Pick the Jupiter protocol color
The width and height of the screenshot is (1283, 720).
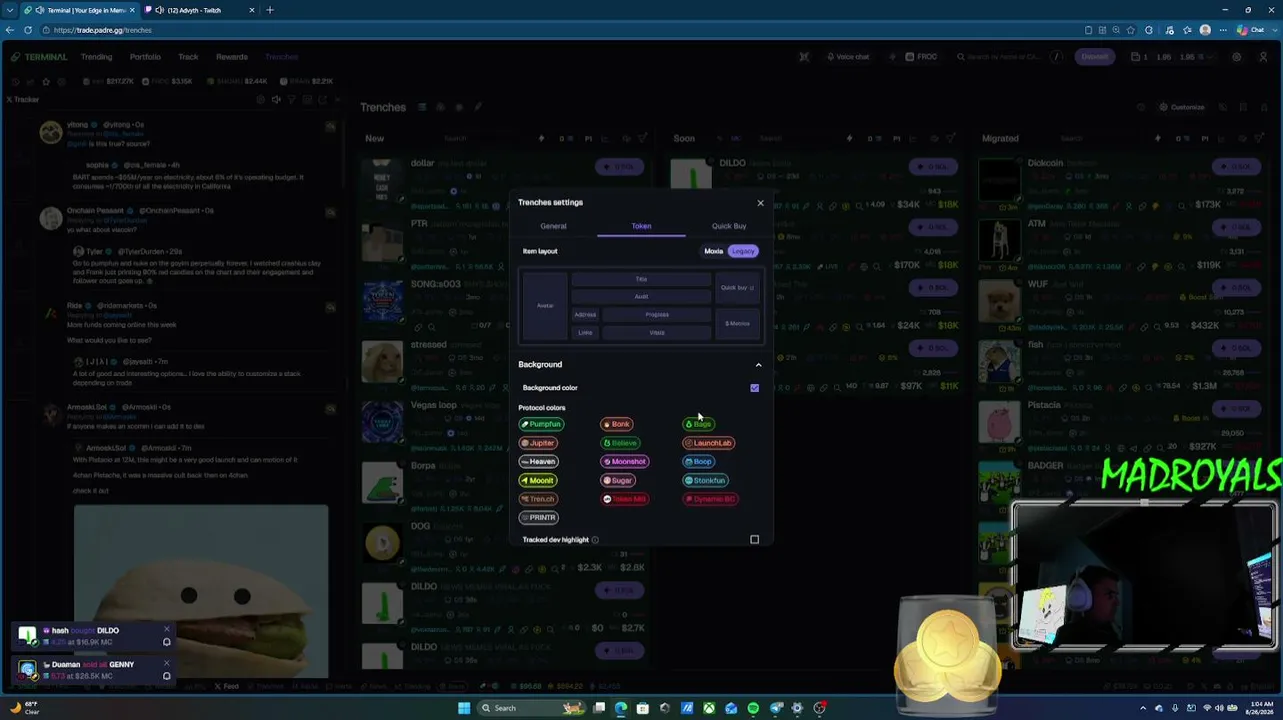(538, 443)
